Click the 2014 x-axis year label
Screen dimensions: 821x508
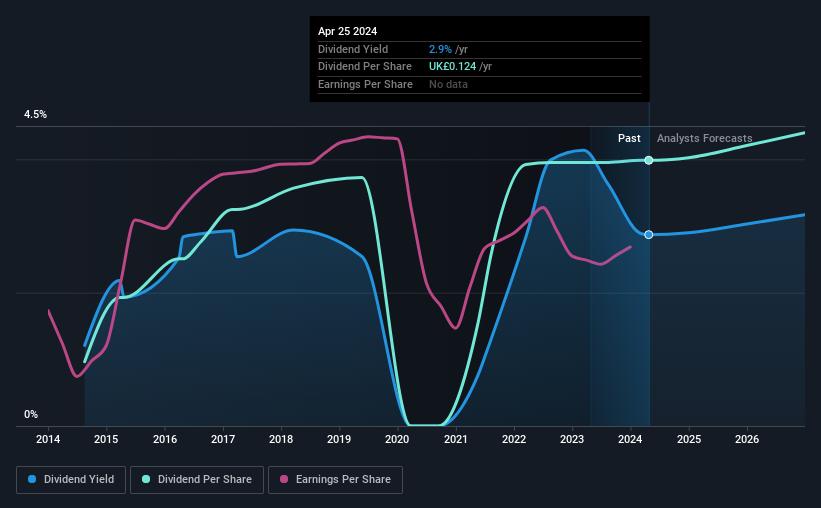48,439
